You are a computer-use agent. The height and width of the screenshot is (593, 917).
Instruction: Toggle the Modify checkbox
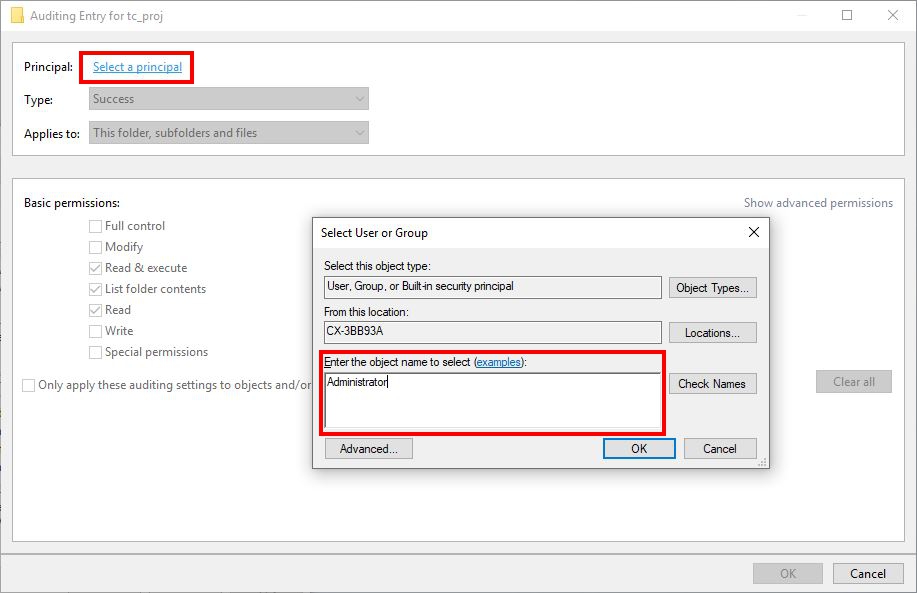point(95,247)
